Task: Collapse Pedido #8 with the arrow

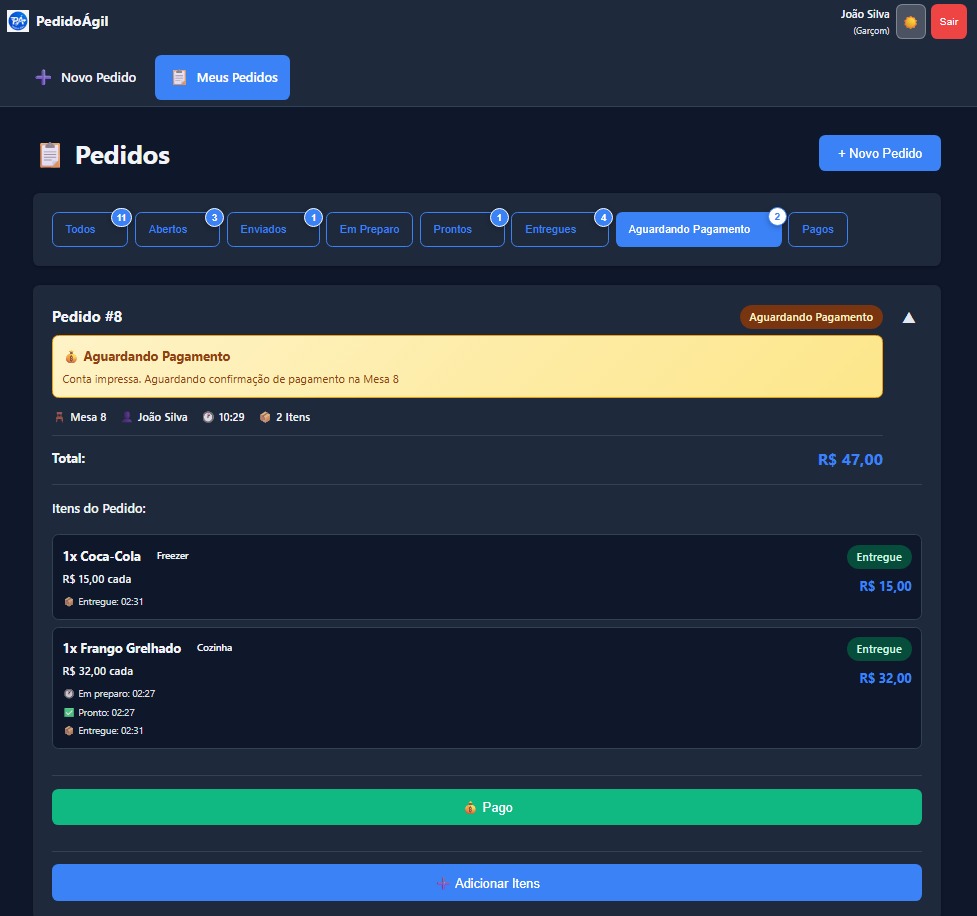Action: point(908,318)
